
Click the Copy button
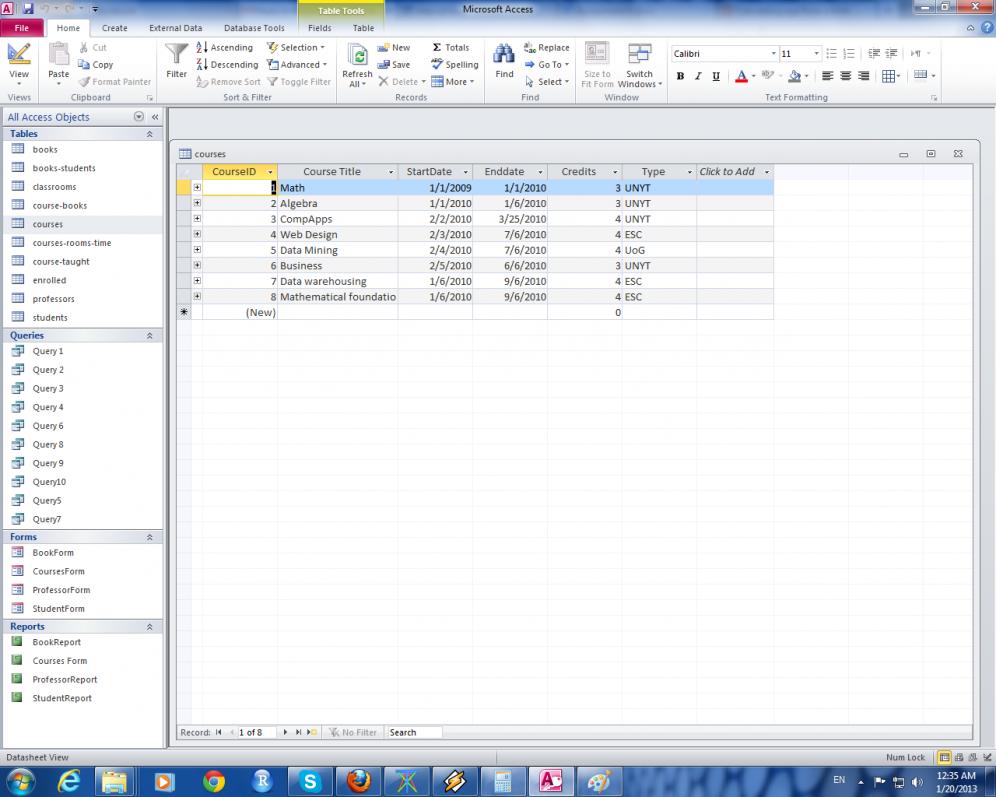point(95,65)
